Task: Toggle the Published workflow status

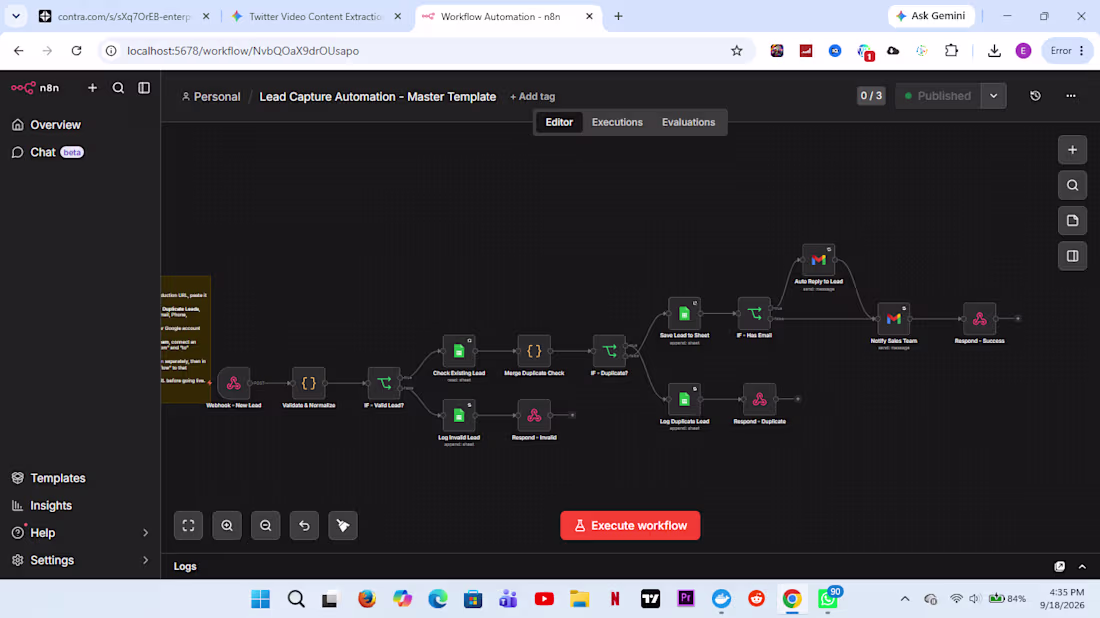Action: coord(938,96)
